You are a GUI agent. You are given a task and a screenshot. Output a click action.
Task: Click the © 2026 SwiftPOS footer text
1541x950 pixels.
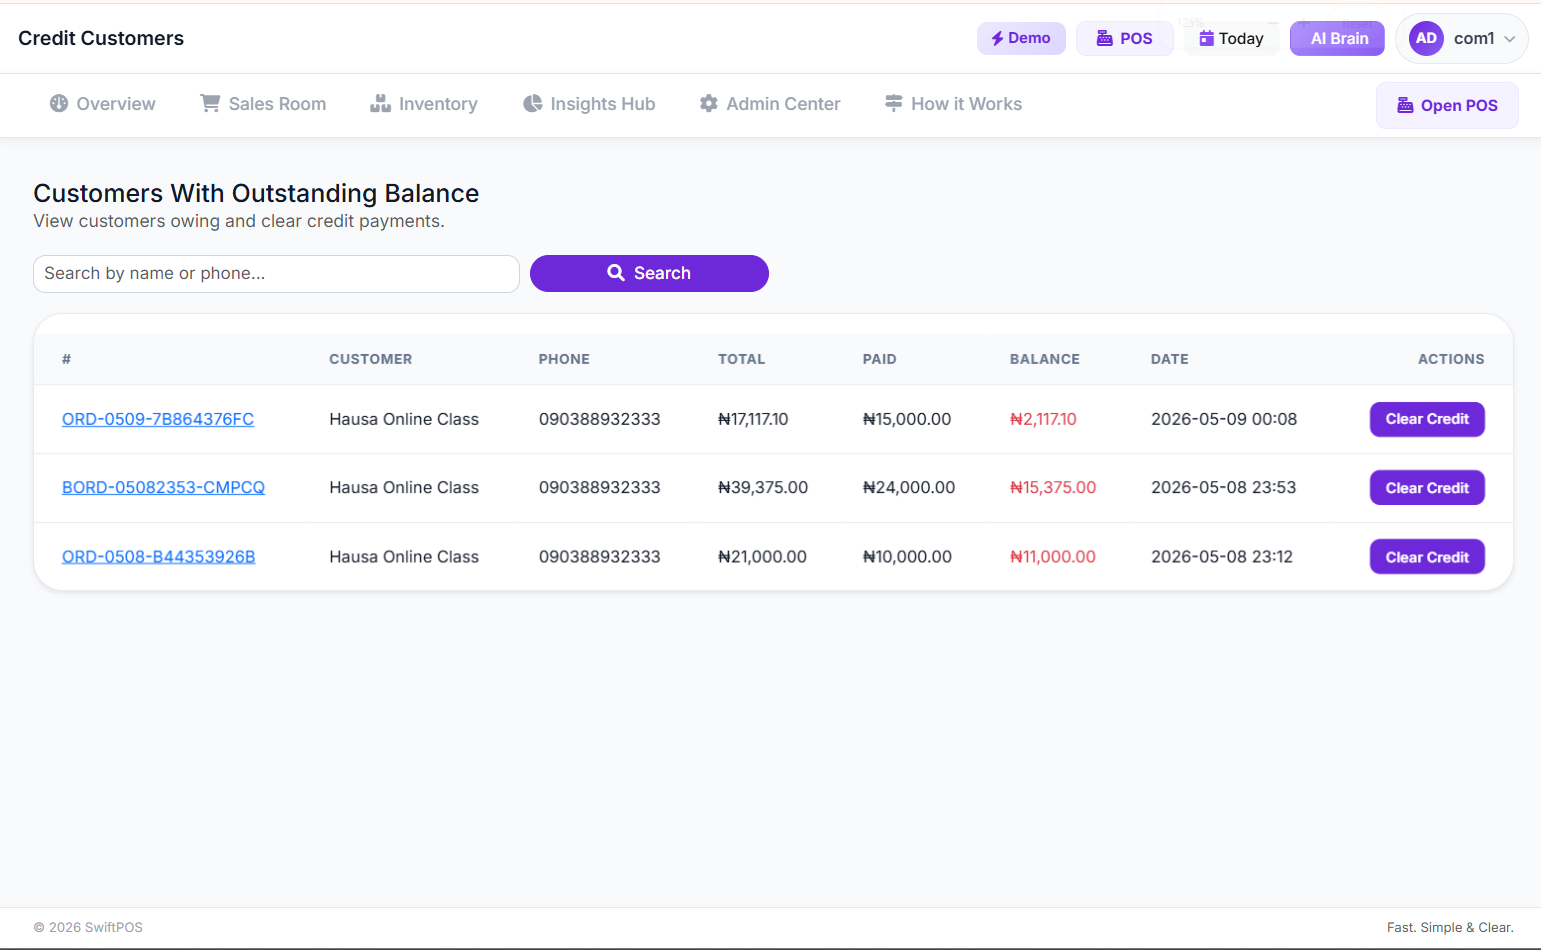[88, 927]
